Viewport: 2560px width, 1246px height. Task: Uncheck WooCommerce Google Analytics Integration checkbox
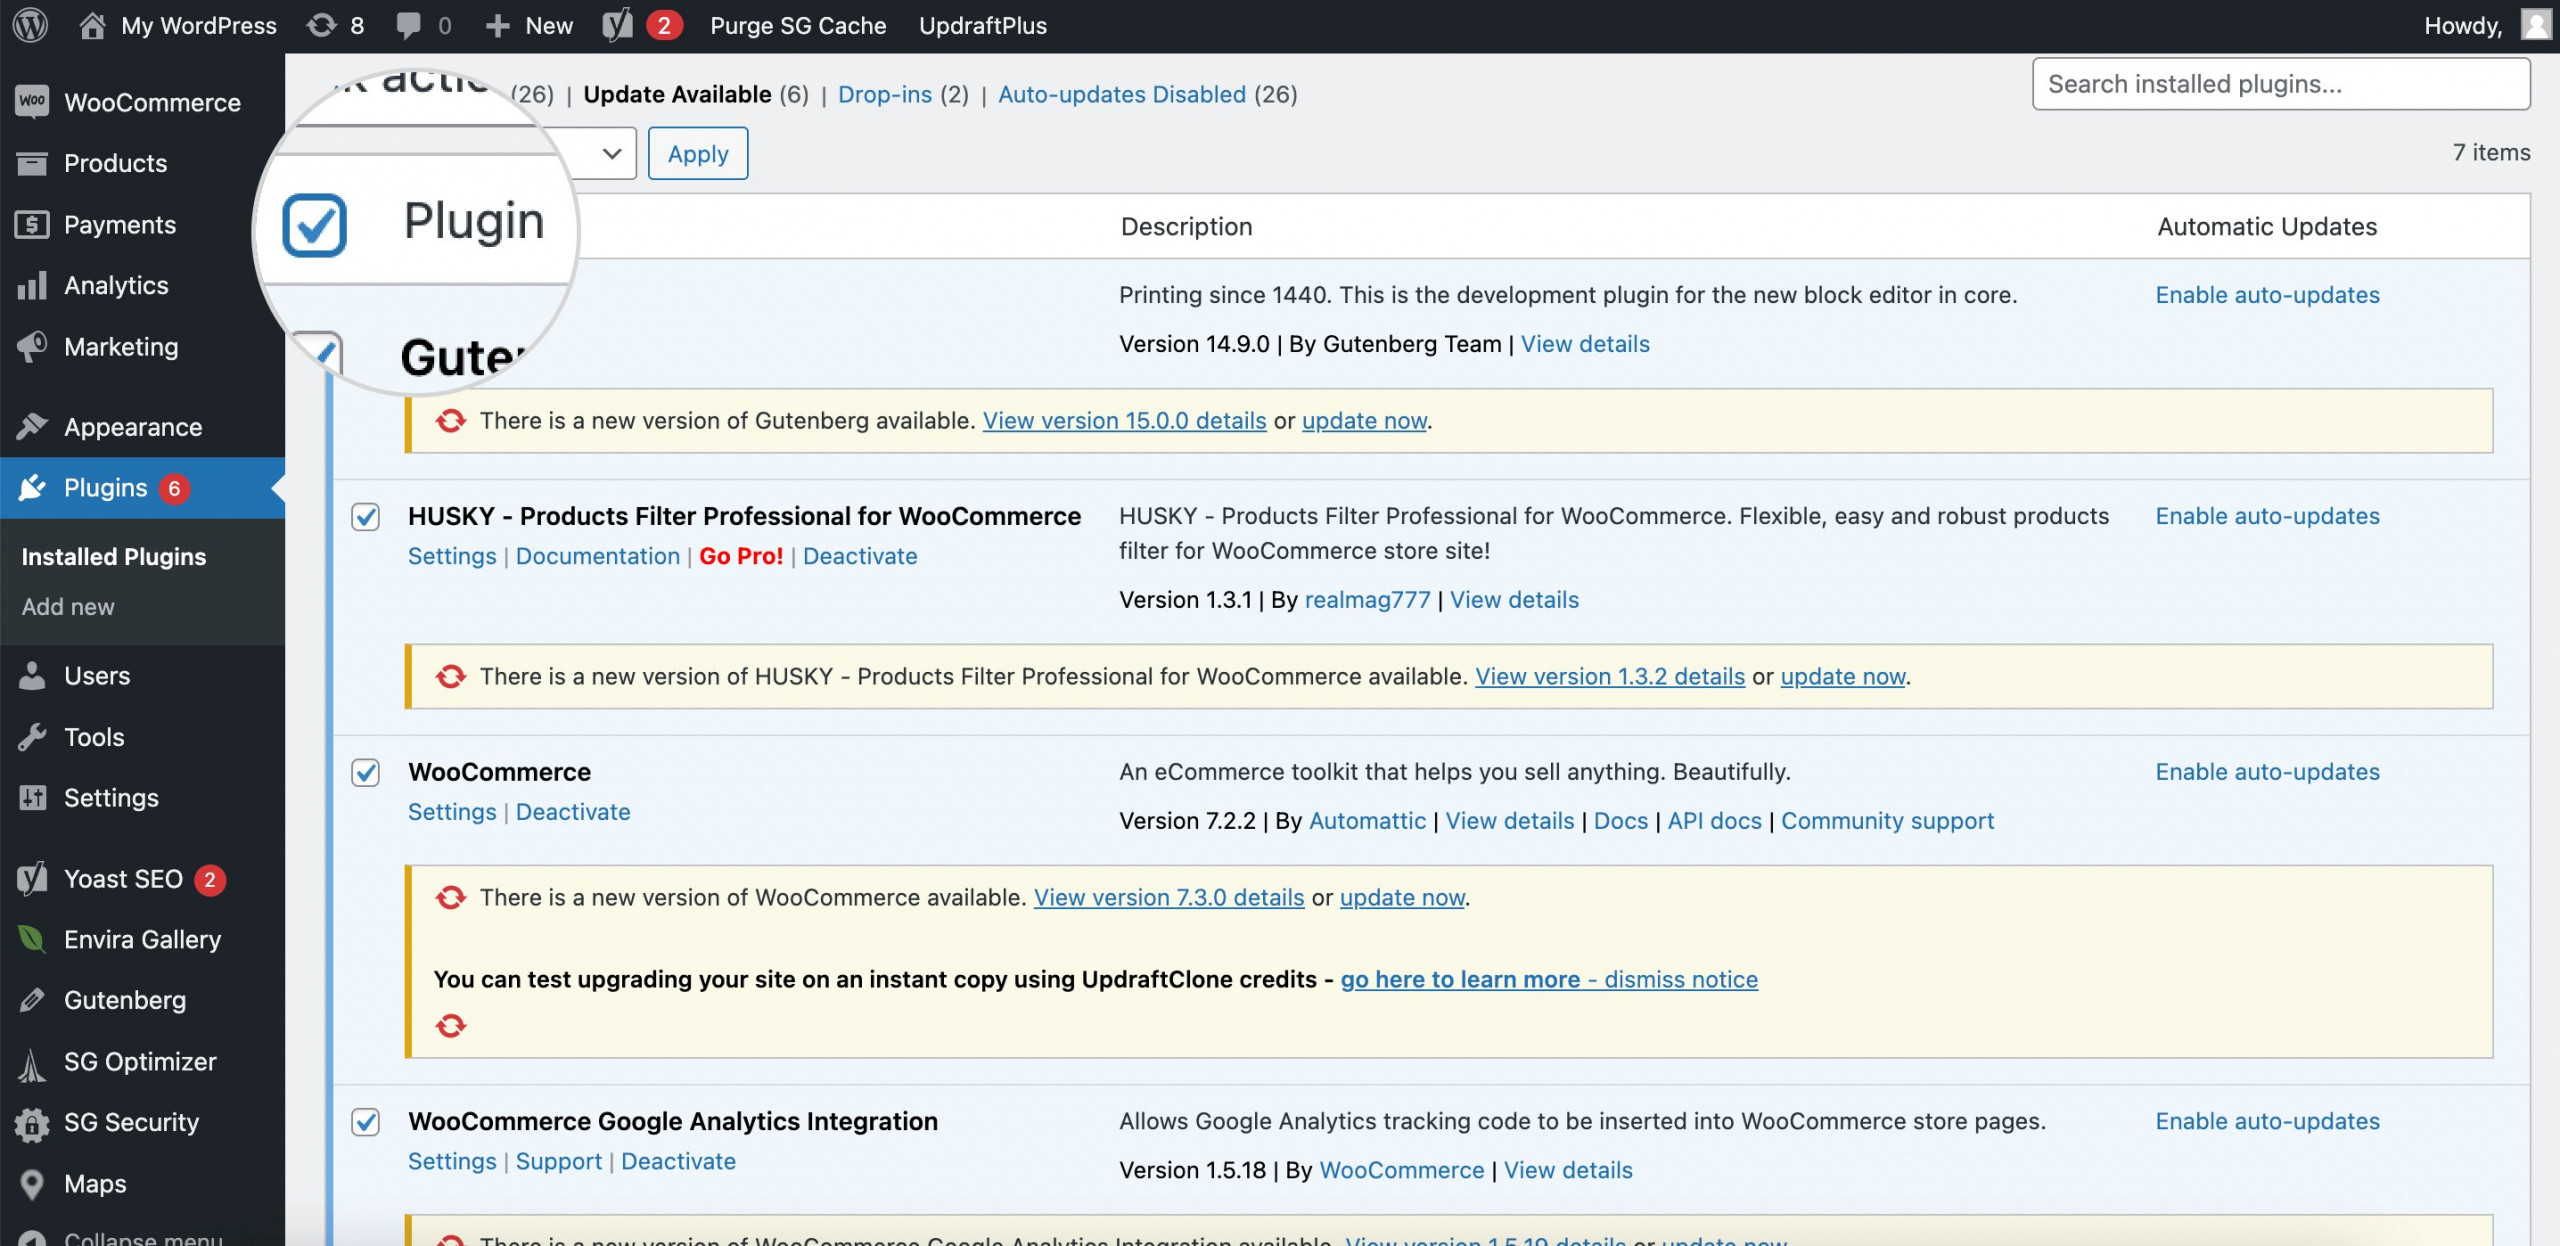[x=366, y=1122]
